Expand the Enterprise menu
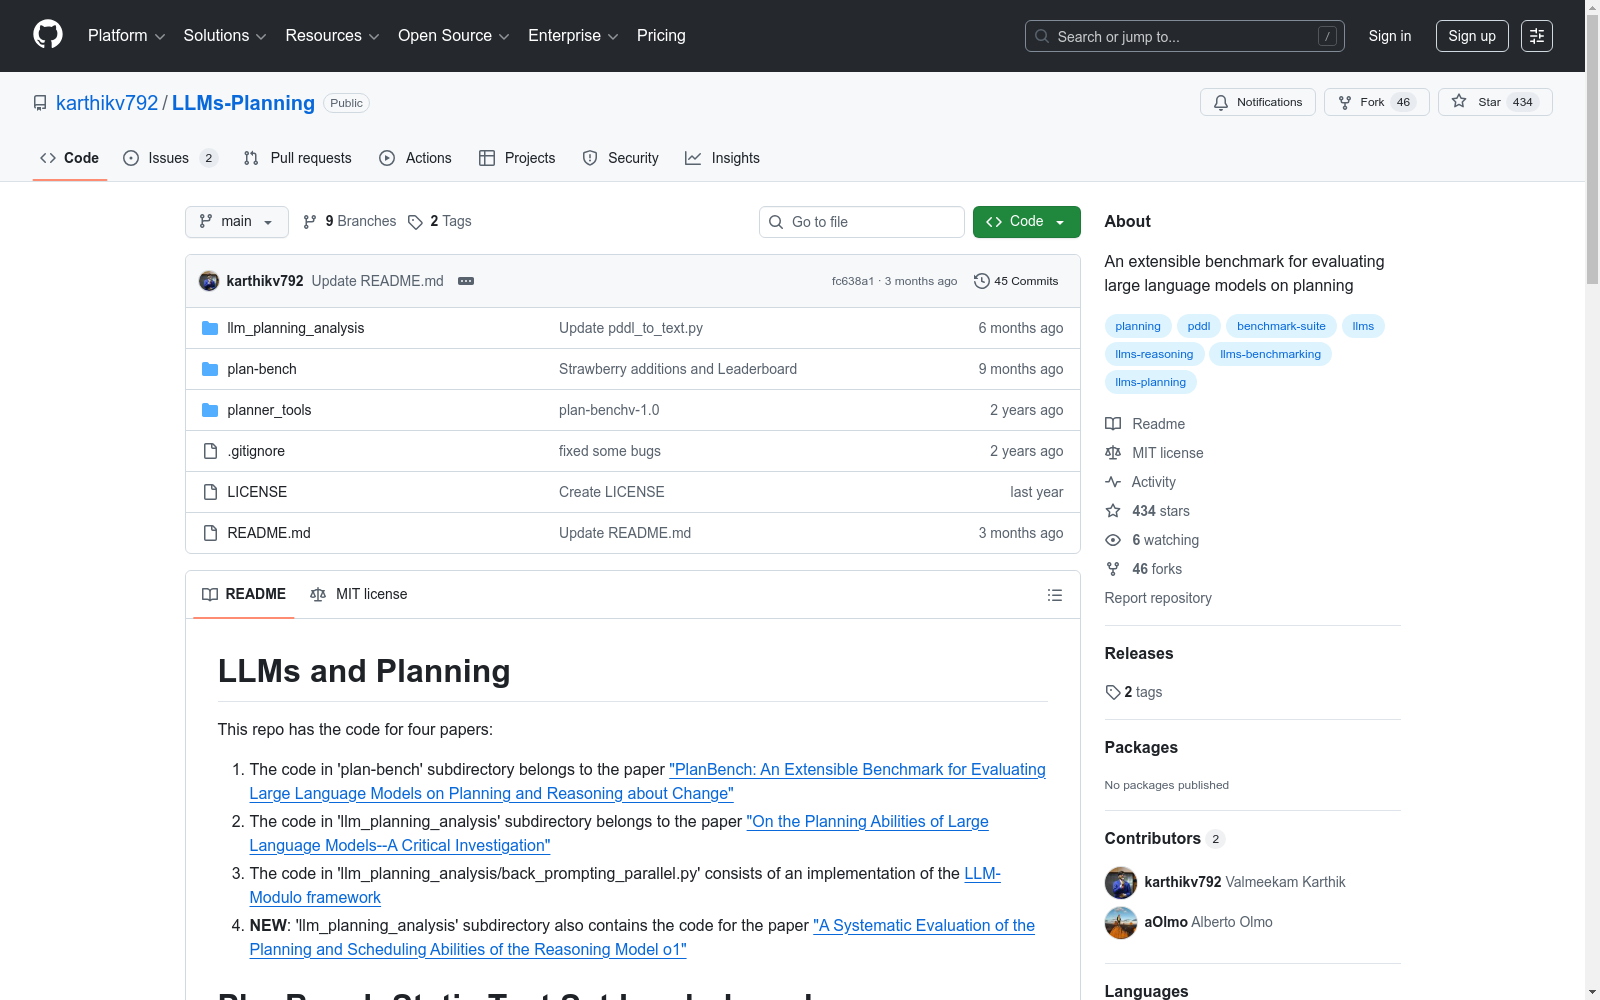Viewport: 1600px width, 1000px height. (x=573, y=36)
